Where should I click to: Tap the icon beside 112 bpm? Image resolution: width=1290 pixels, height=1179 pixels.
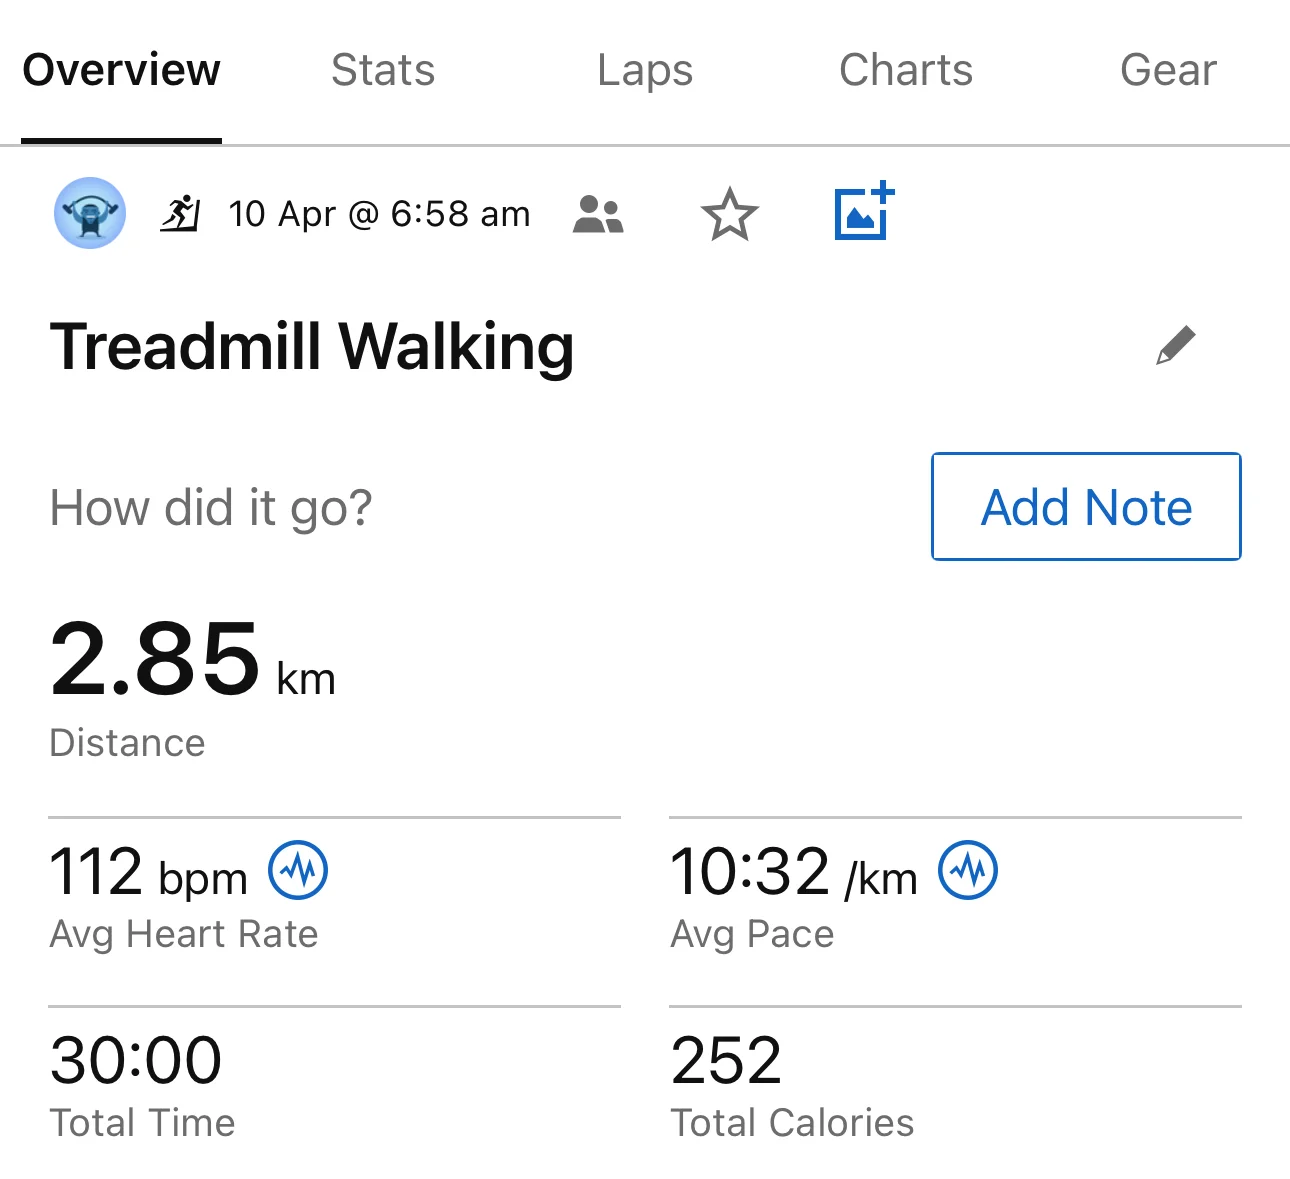(298, 870)
